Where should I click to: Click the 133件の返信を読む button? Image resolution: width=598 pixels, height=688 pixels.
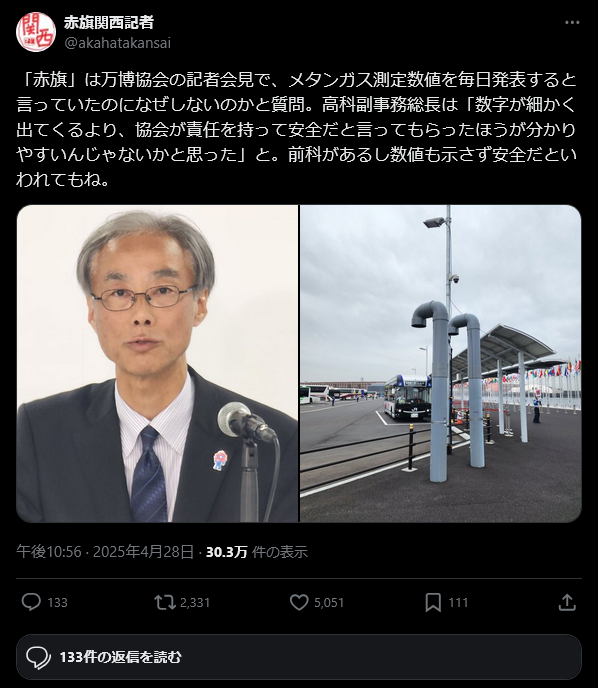point(299,657)
